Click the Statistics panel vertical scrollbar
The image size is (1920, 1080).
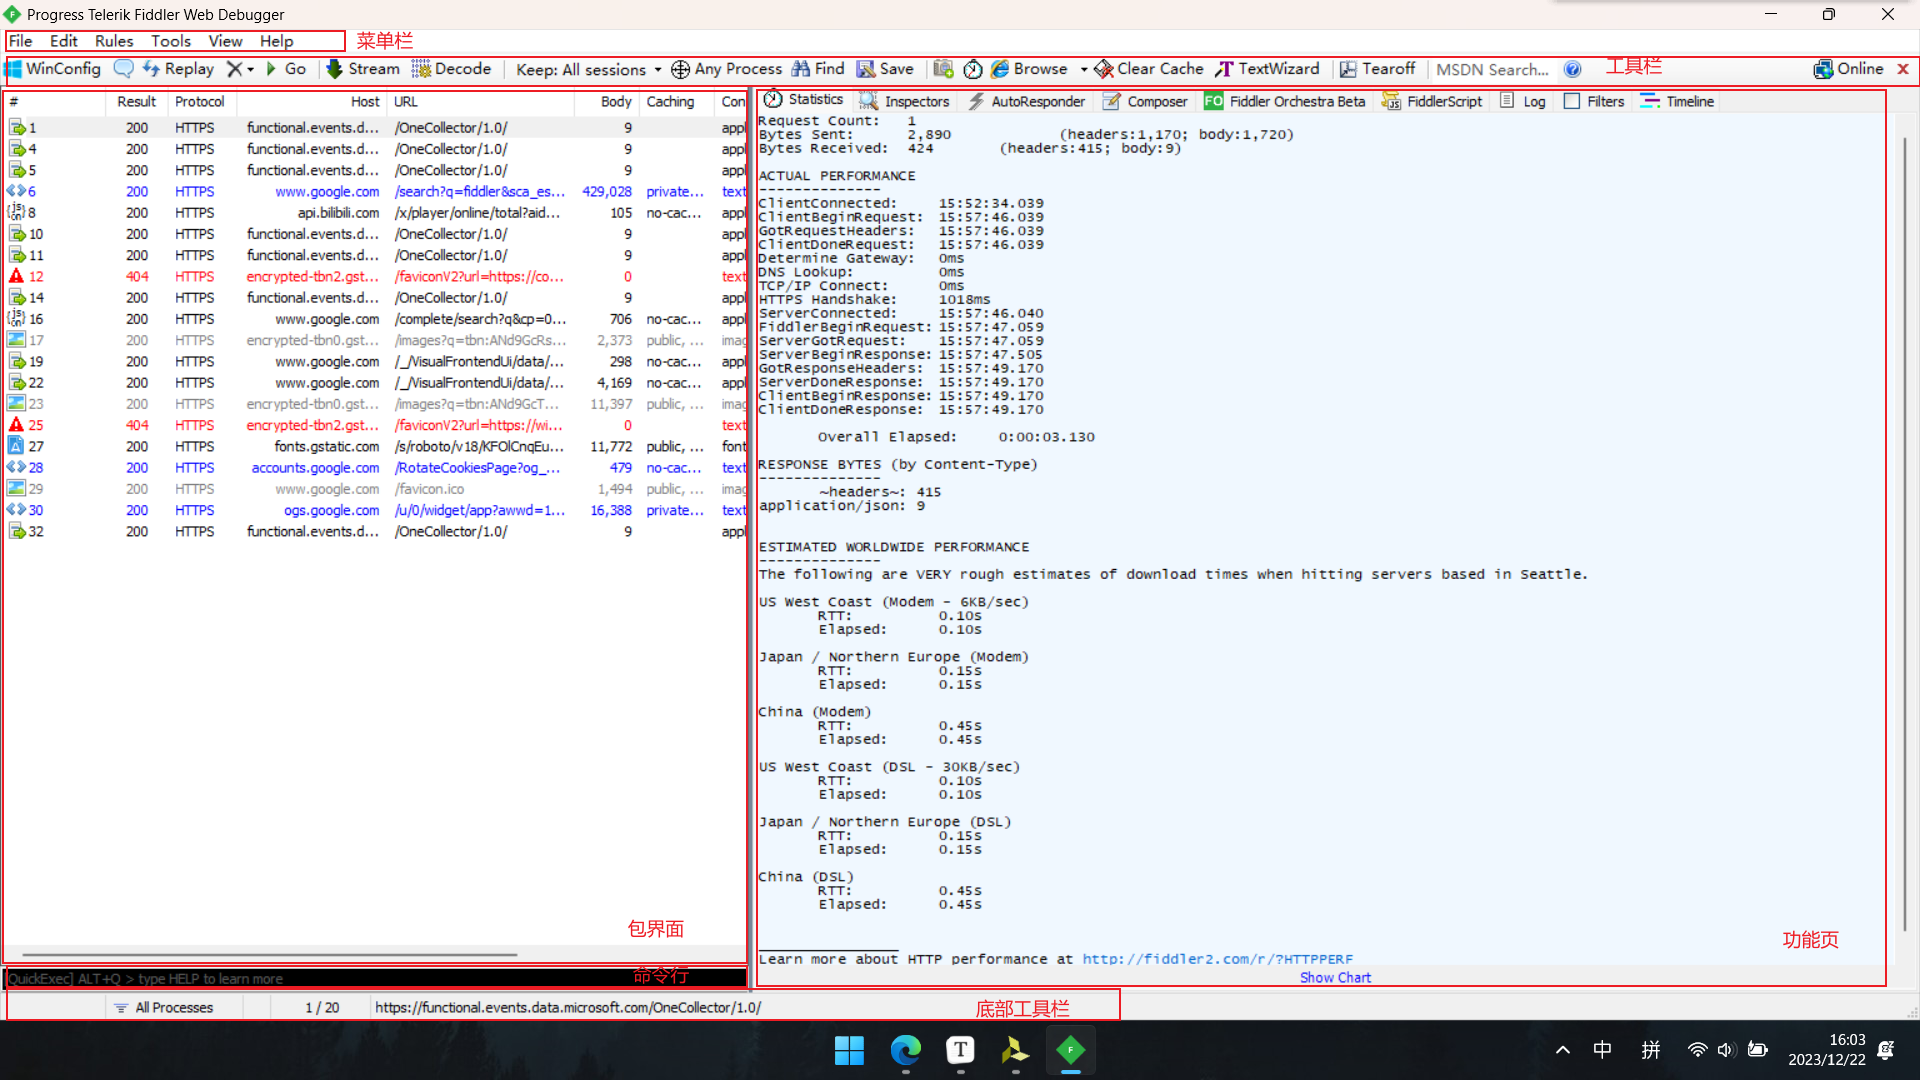pos(1903,535)
